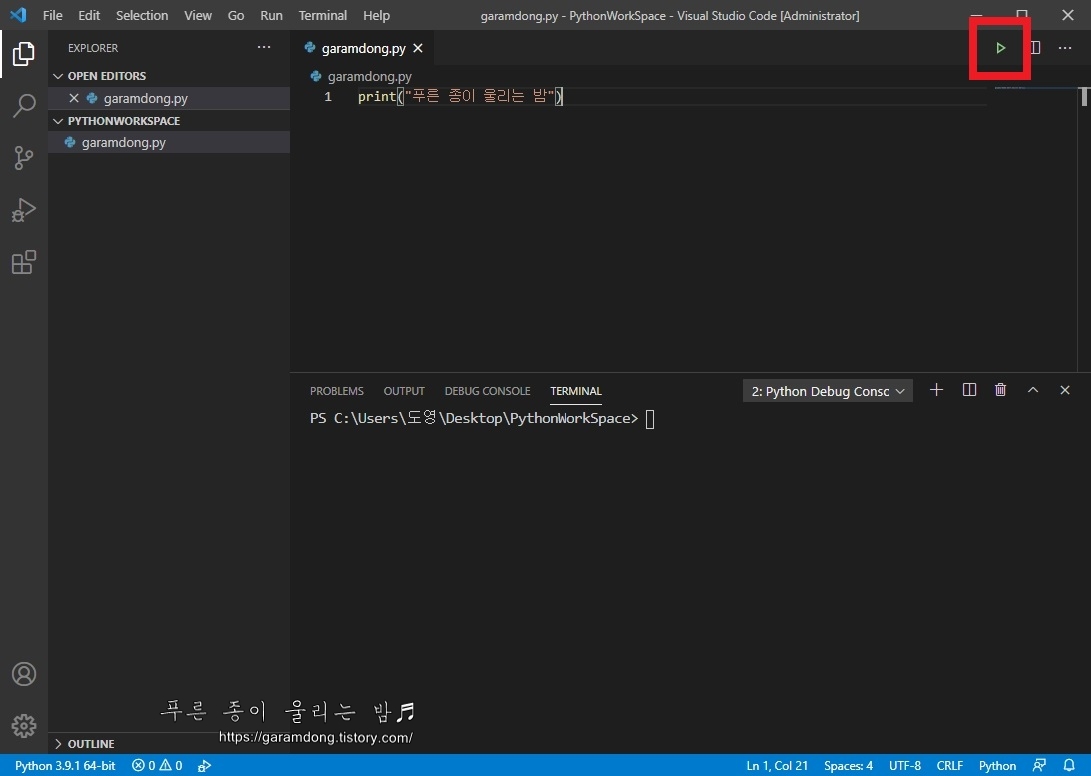Open the feedback icon in status bar

coord(1040,766)
